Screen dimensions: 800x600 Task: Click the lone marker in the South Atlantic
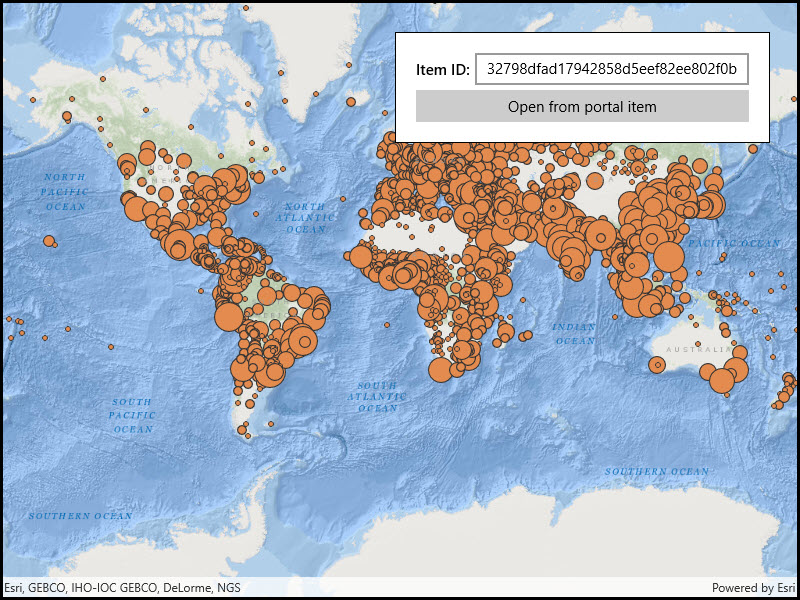tap(387, 324)
